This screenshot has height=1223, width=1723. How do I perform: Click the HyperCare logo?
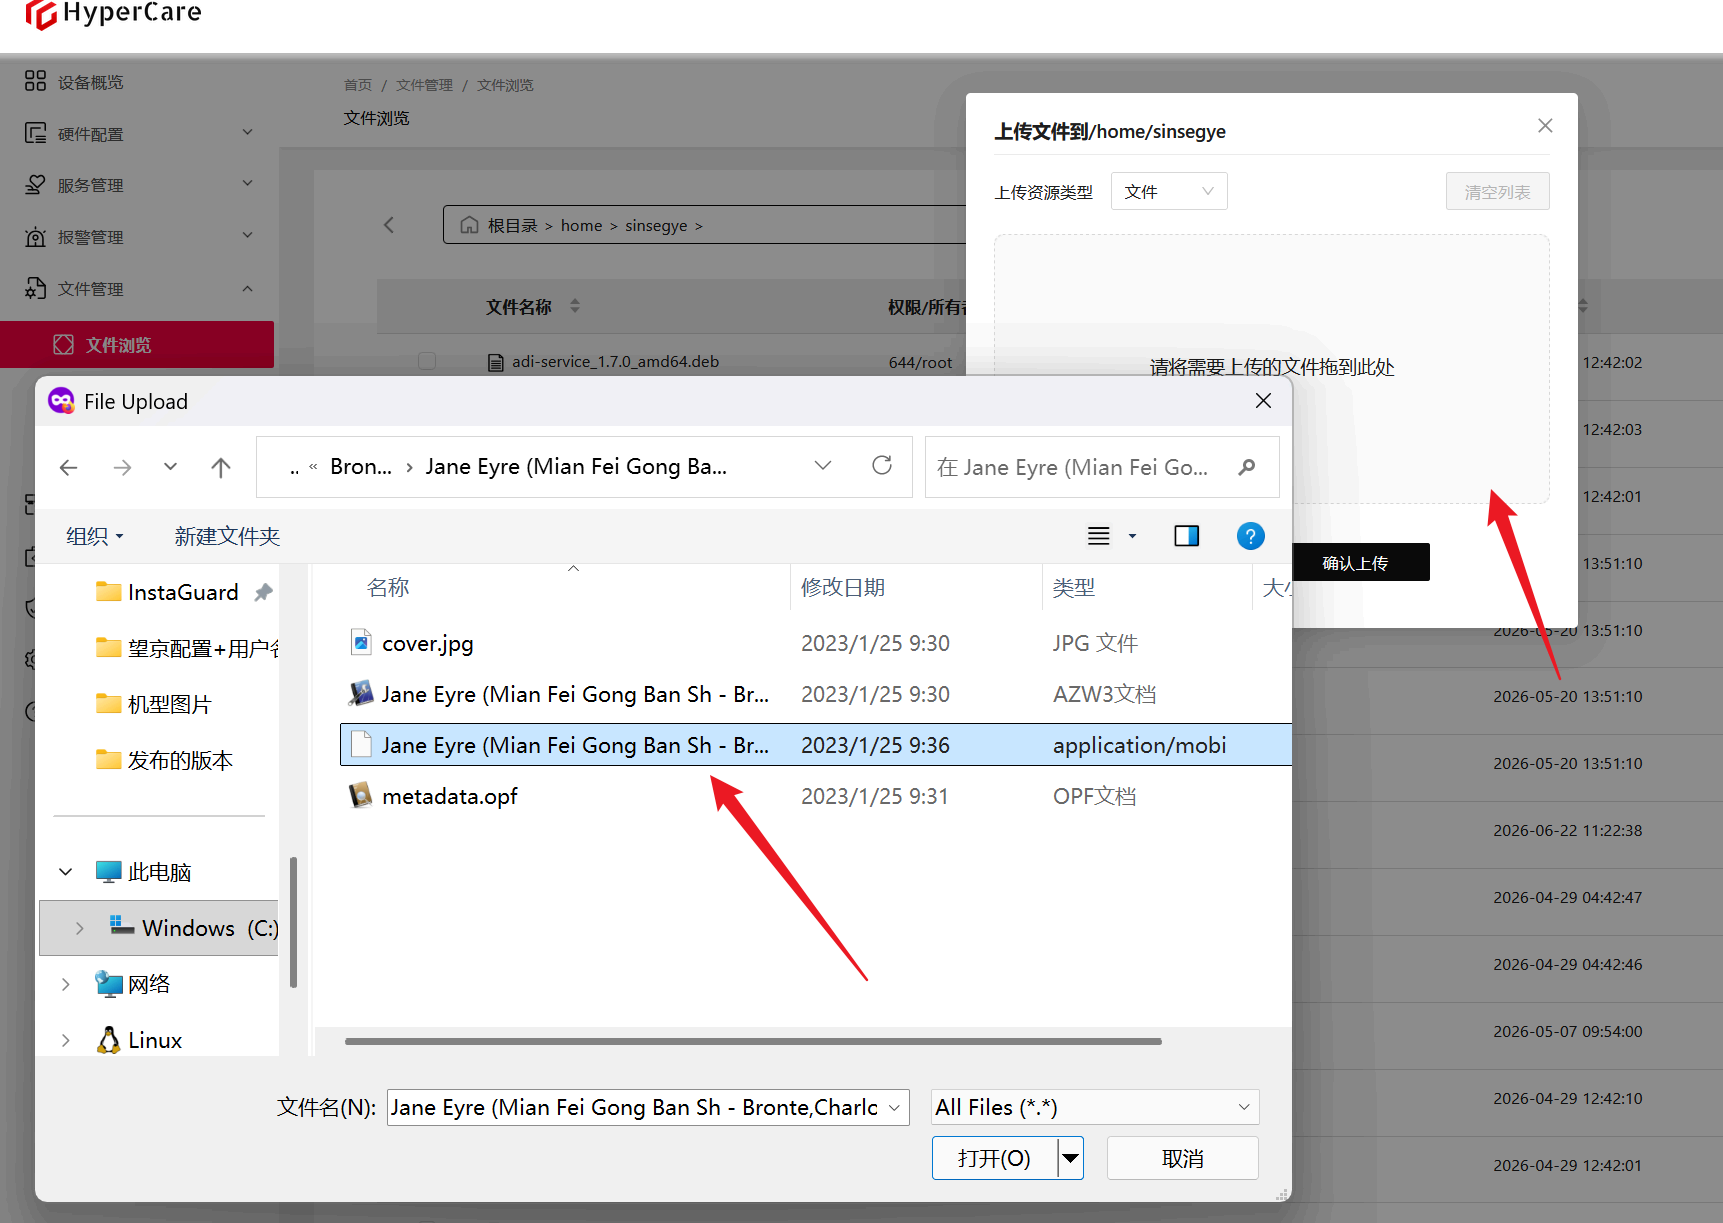point(113,13)
